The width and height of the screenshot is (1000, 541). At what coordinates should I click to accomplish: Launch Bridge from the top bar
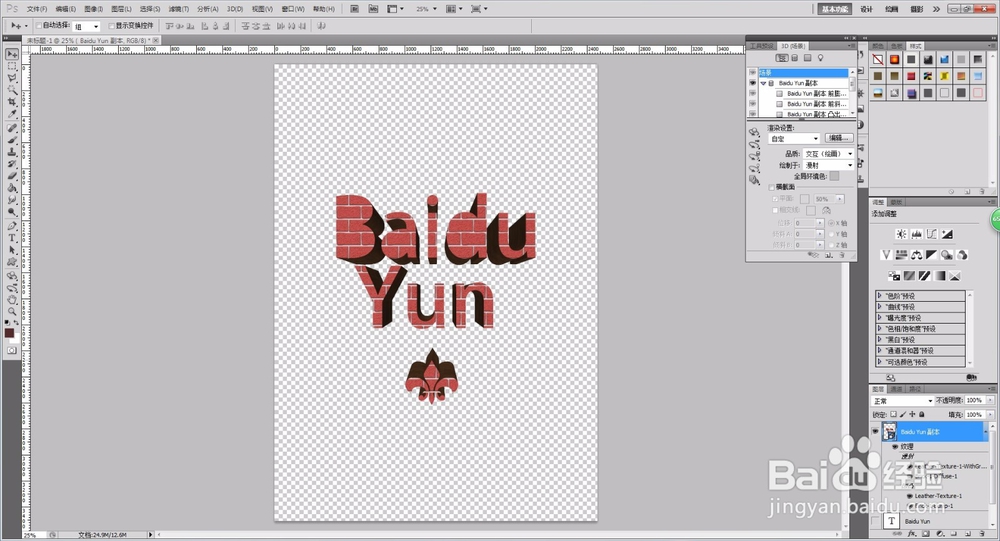pyautogui.click(x=355, y=9)
